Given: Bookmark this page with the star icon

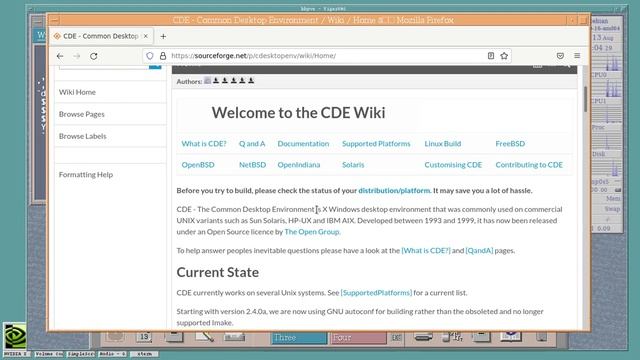Looking at the screenshot, I should tap(504, 56).
